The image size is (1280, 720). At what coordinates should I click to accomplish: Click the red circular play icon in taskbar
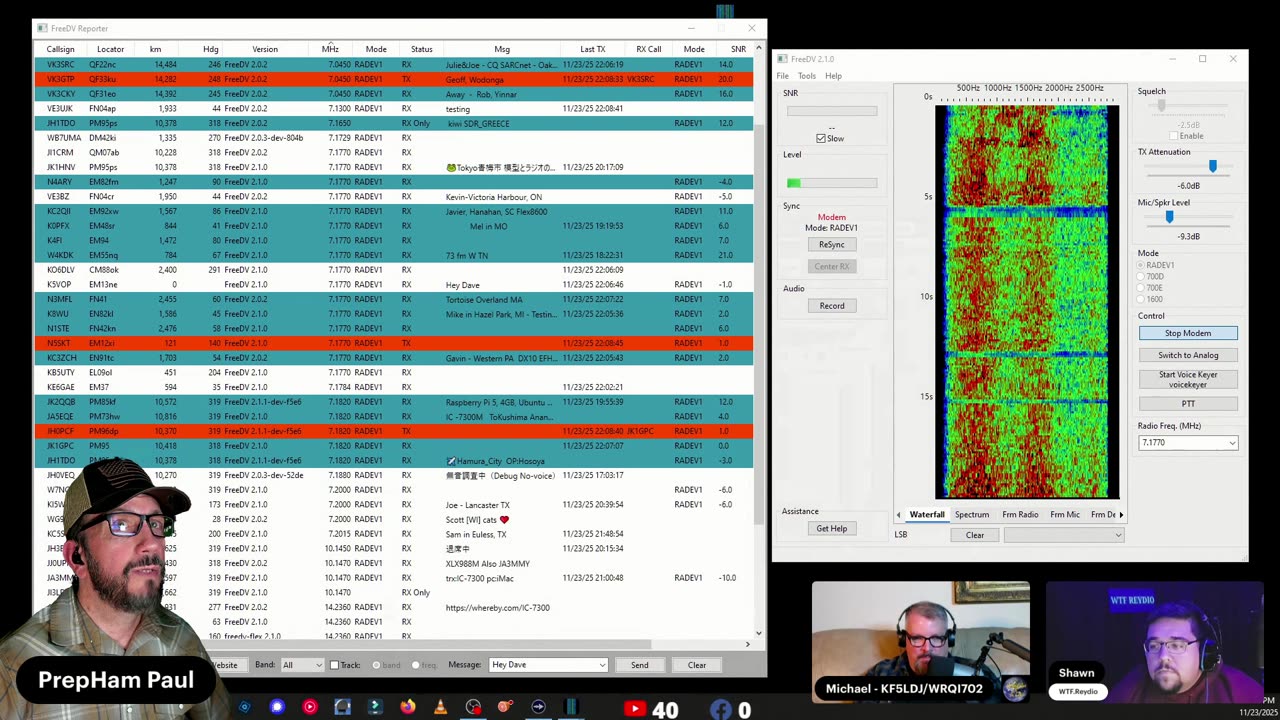(x=309, y=707)
